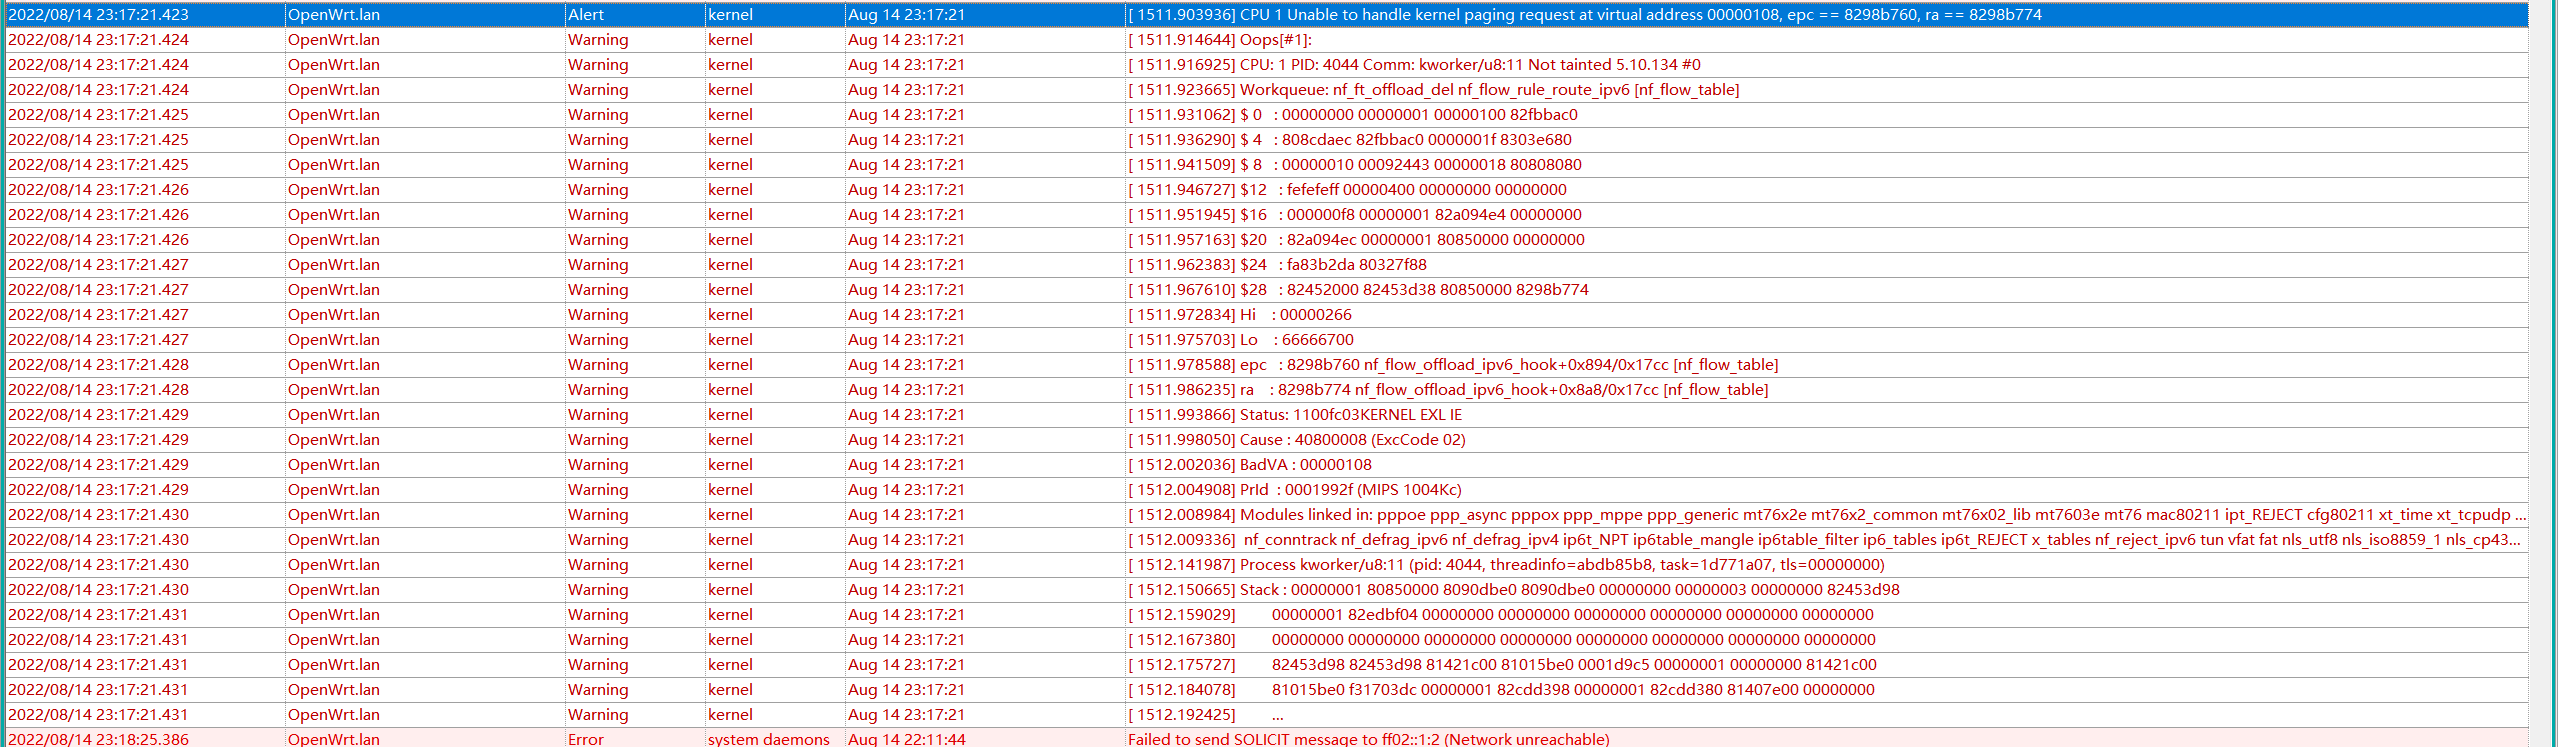Click 'Aug 14 23:17:21' in the Alert row
Image resolution: width=2558 pixels, height=747 pixels.
point(906,14)
